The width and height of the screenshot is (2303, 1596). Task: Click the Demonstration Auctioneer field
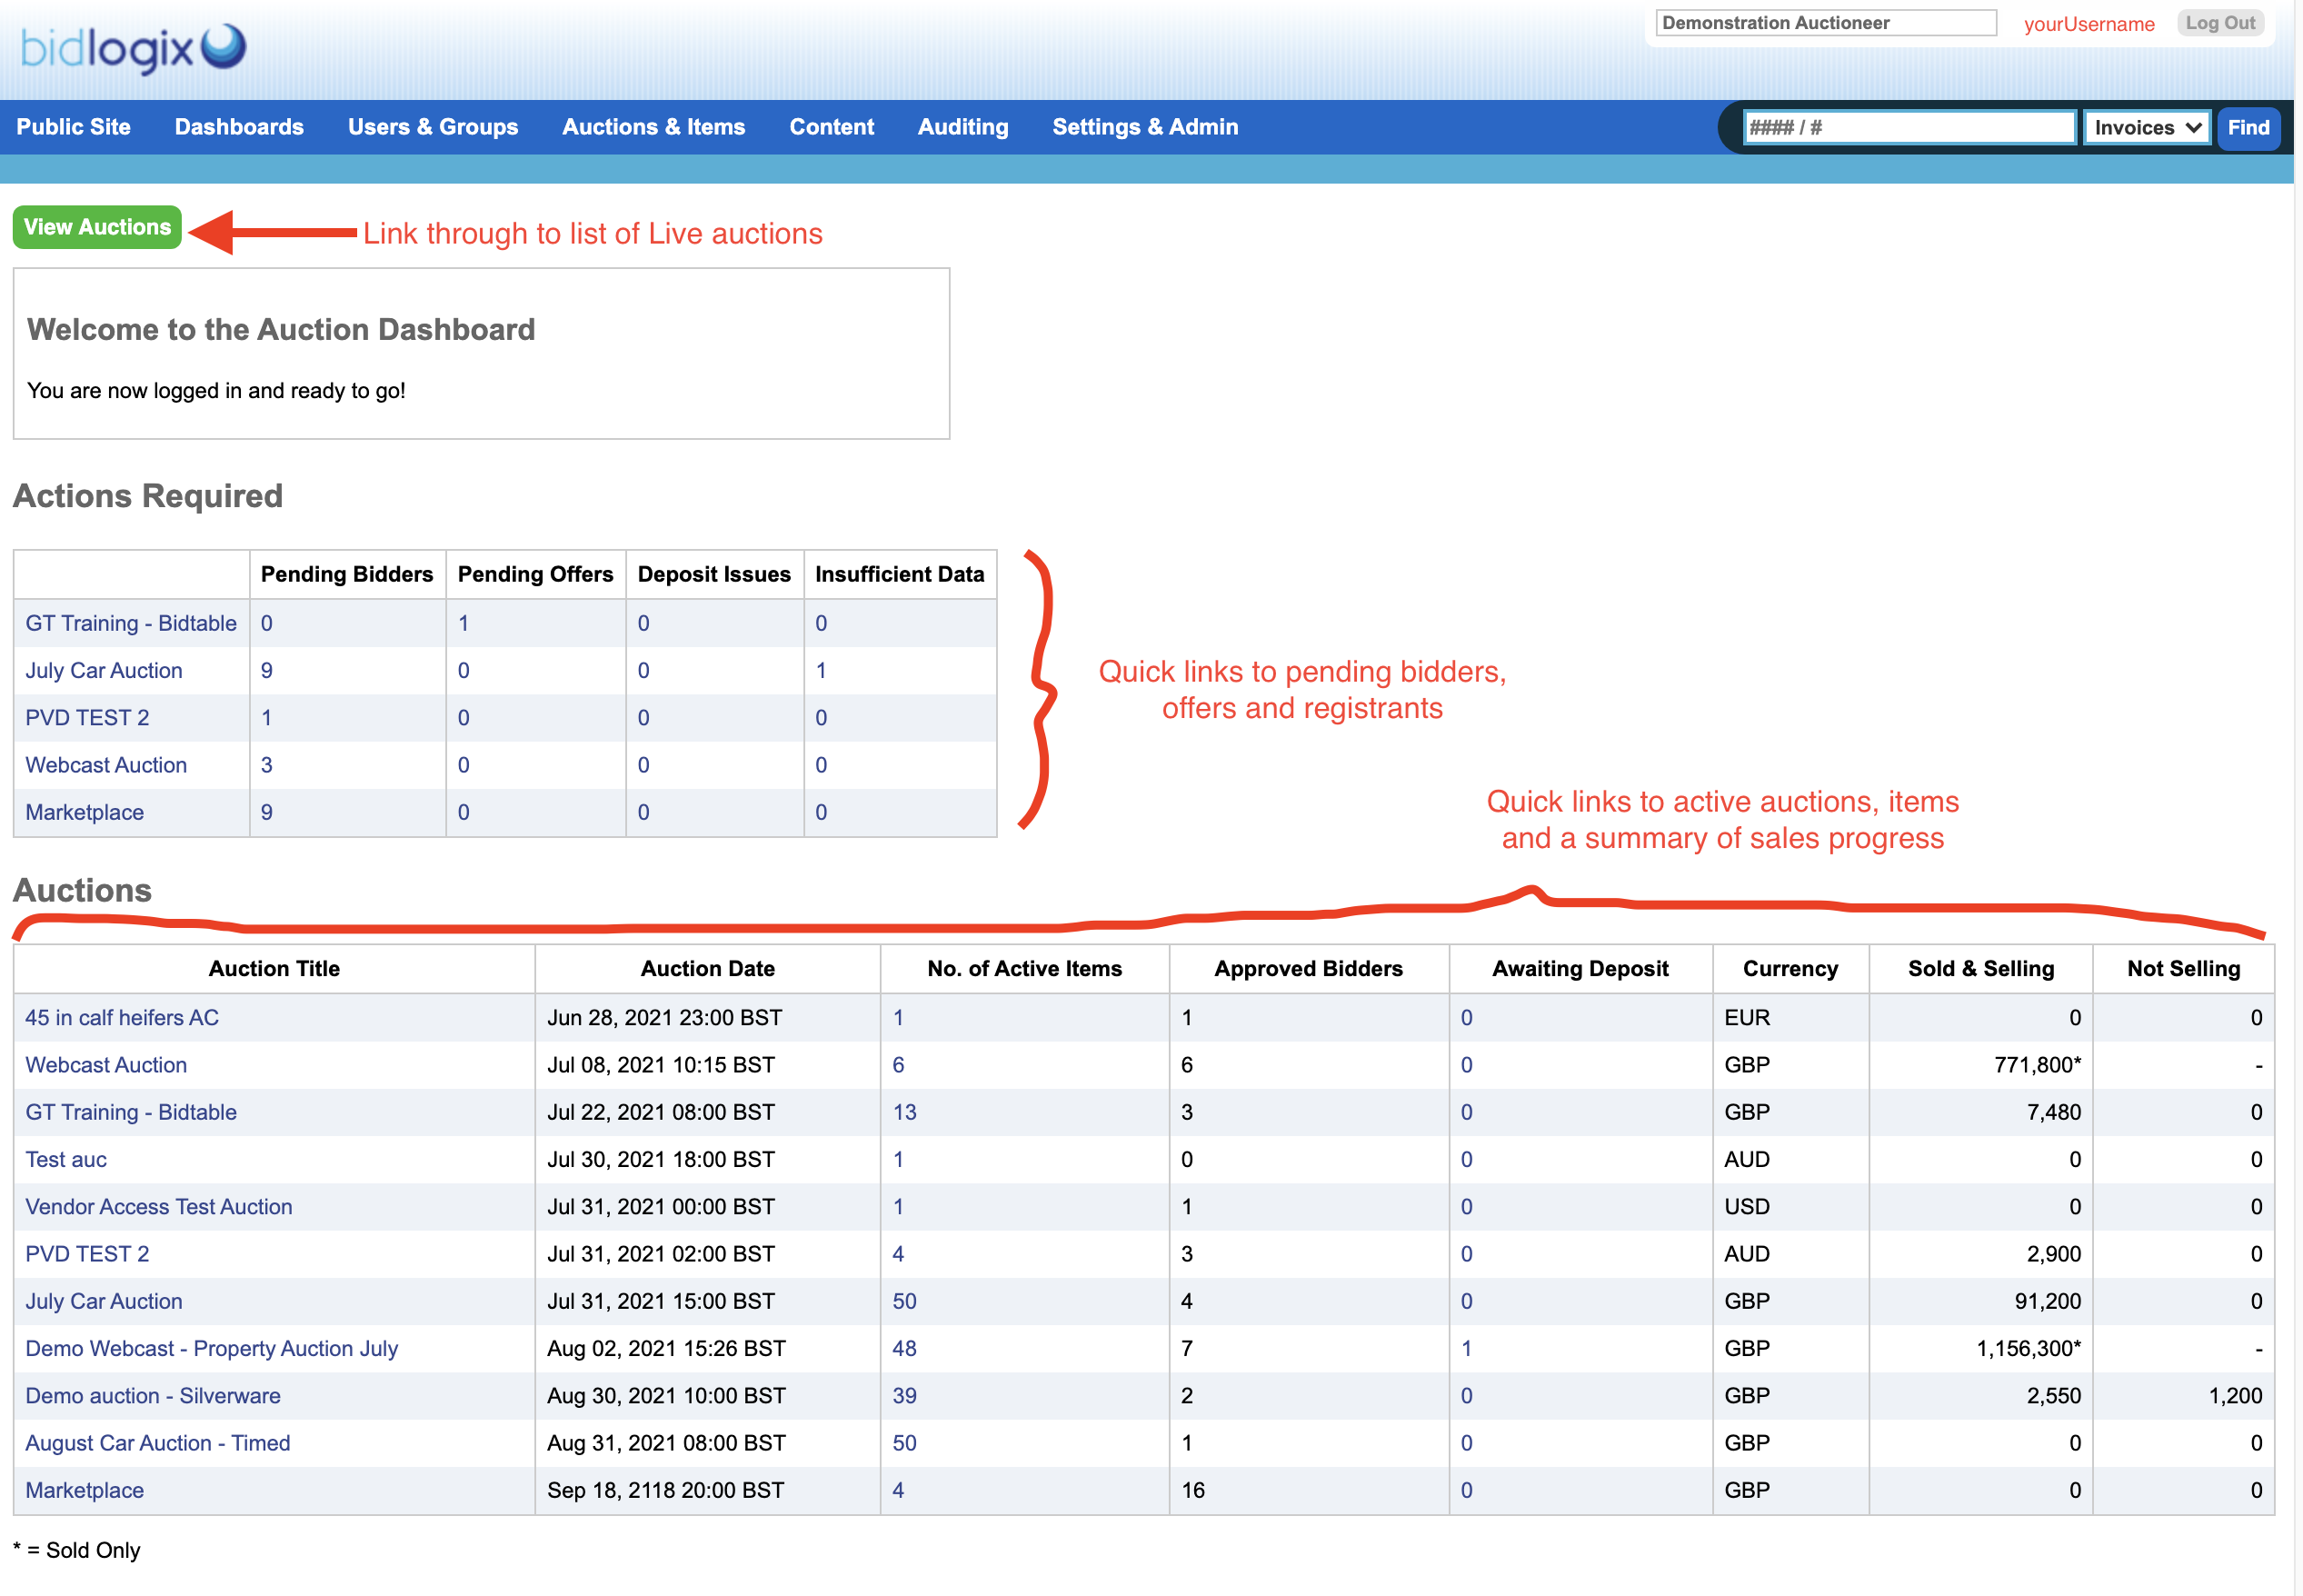(1825, 23)
